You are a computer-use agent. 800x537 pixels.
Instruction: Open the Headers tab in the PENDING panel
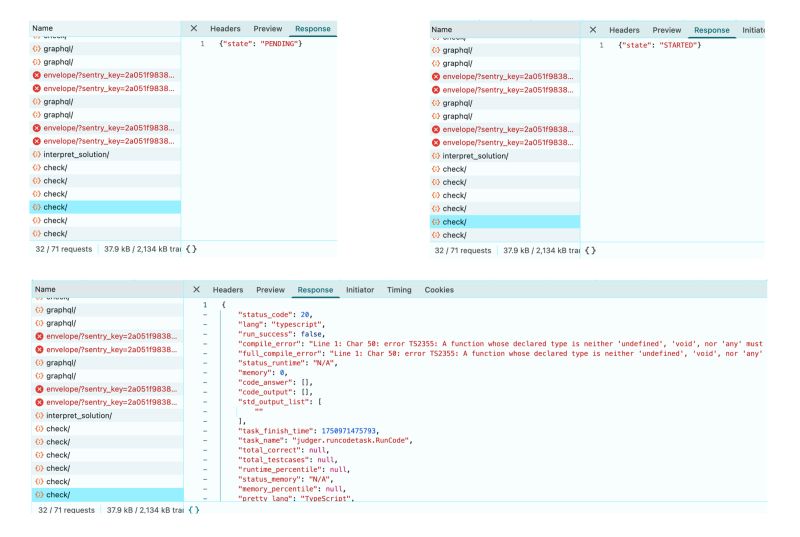tap(225, 29)
